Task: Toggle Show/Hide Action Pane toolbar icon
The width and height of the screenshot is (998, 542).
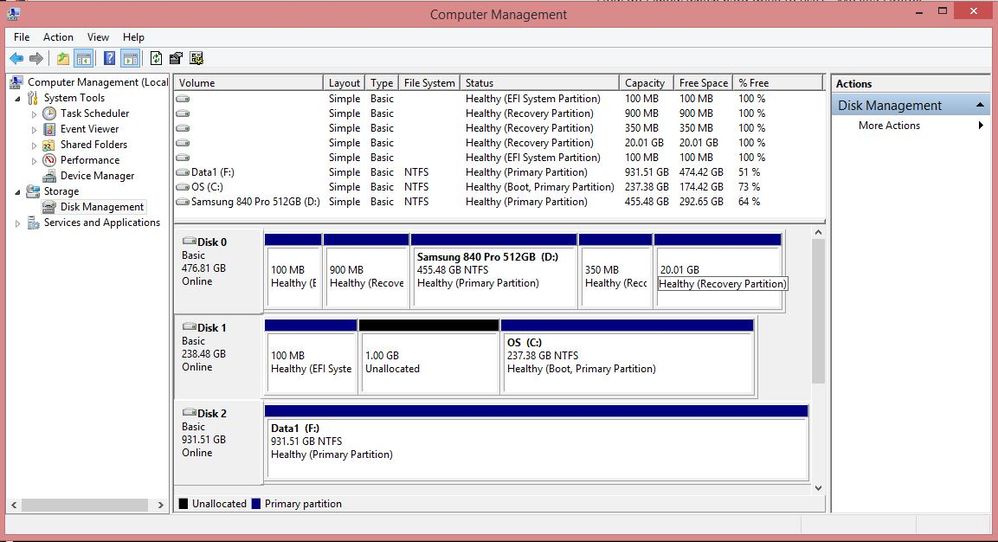Action: pos(130,59)
